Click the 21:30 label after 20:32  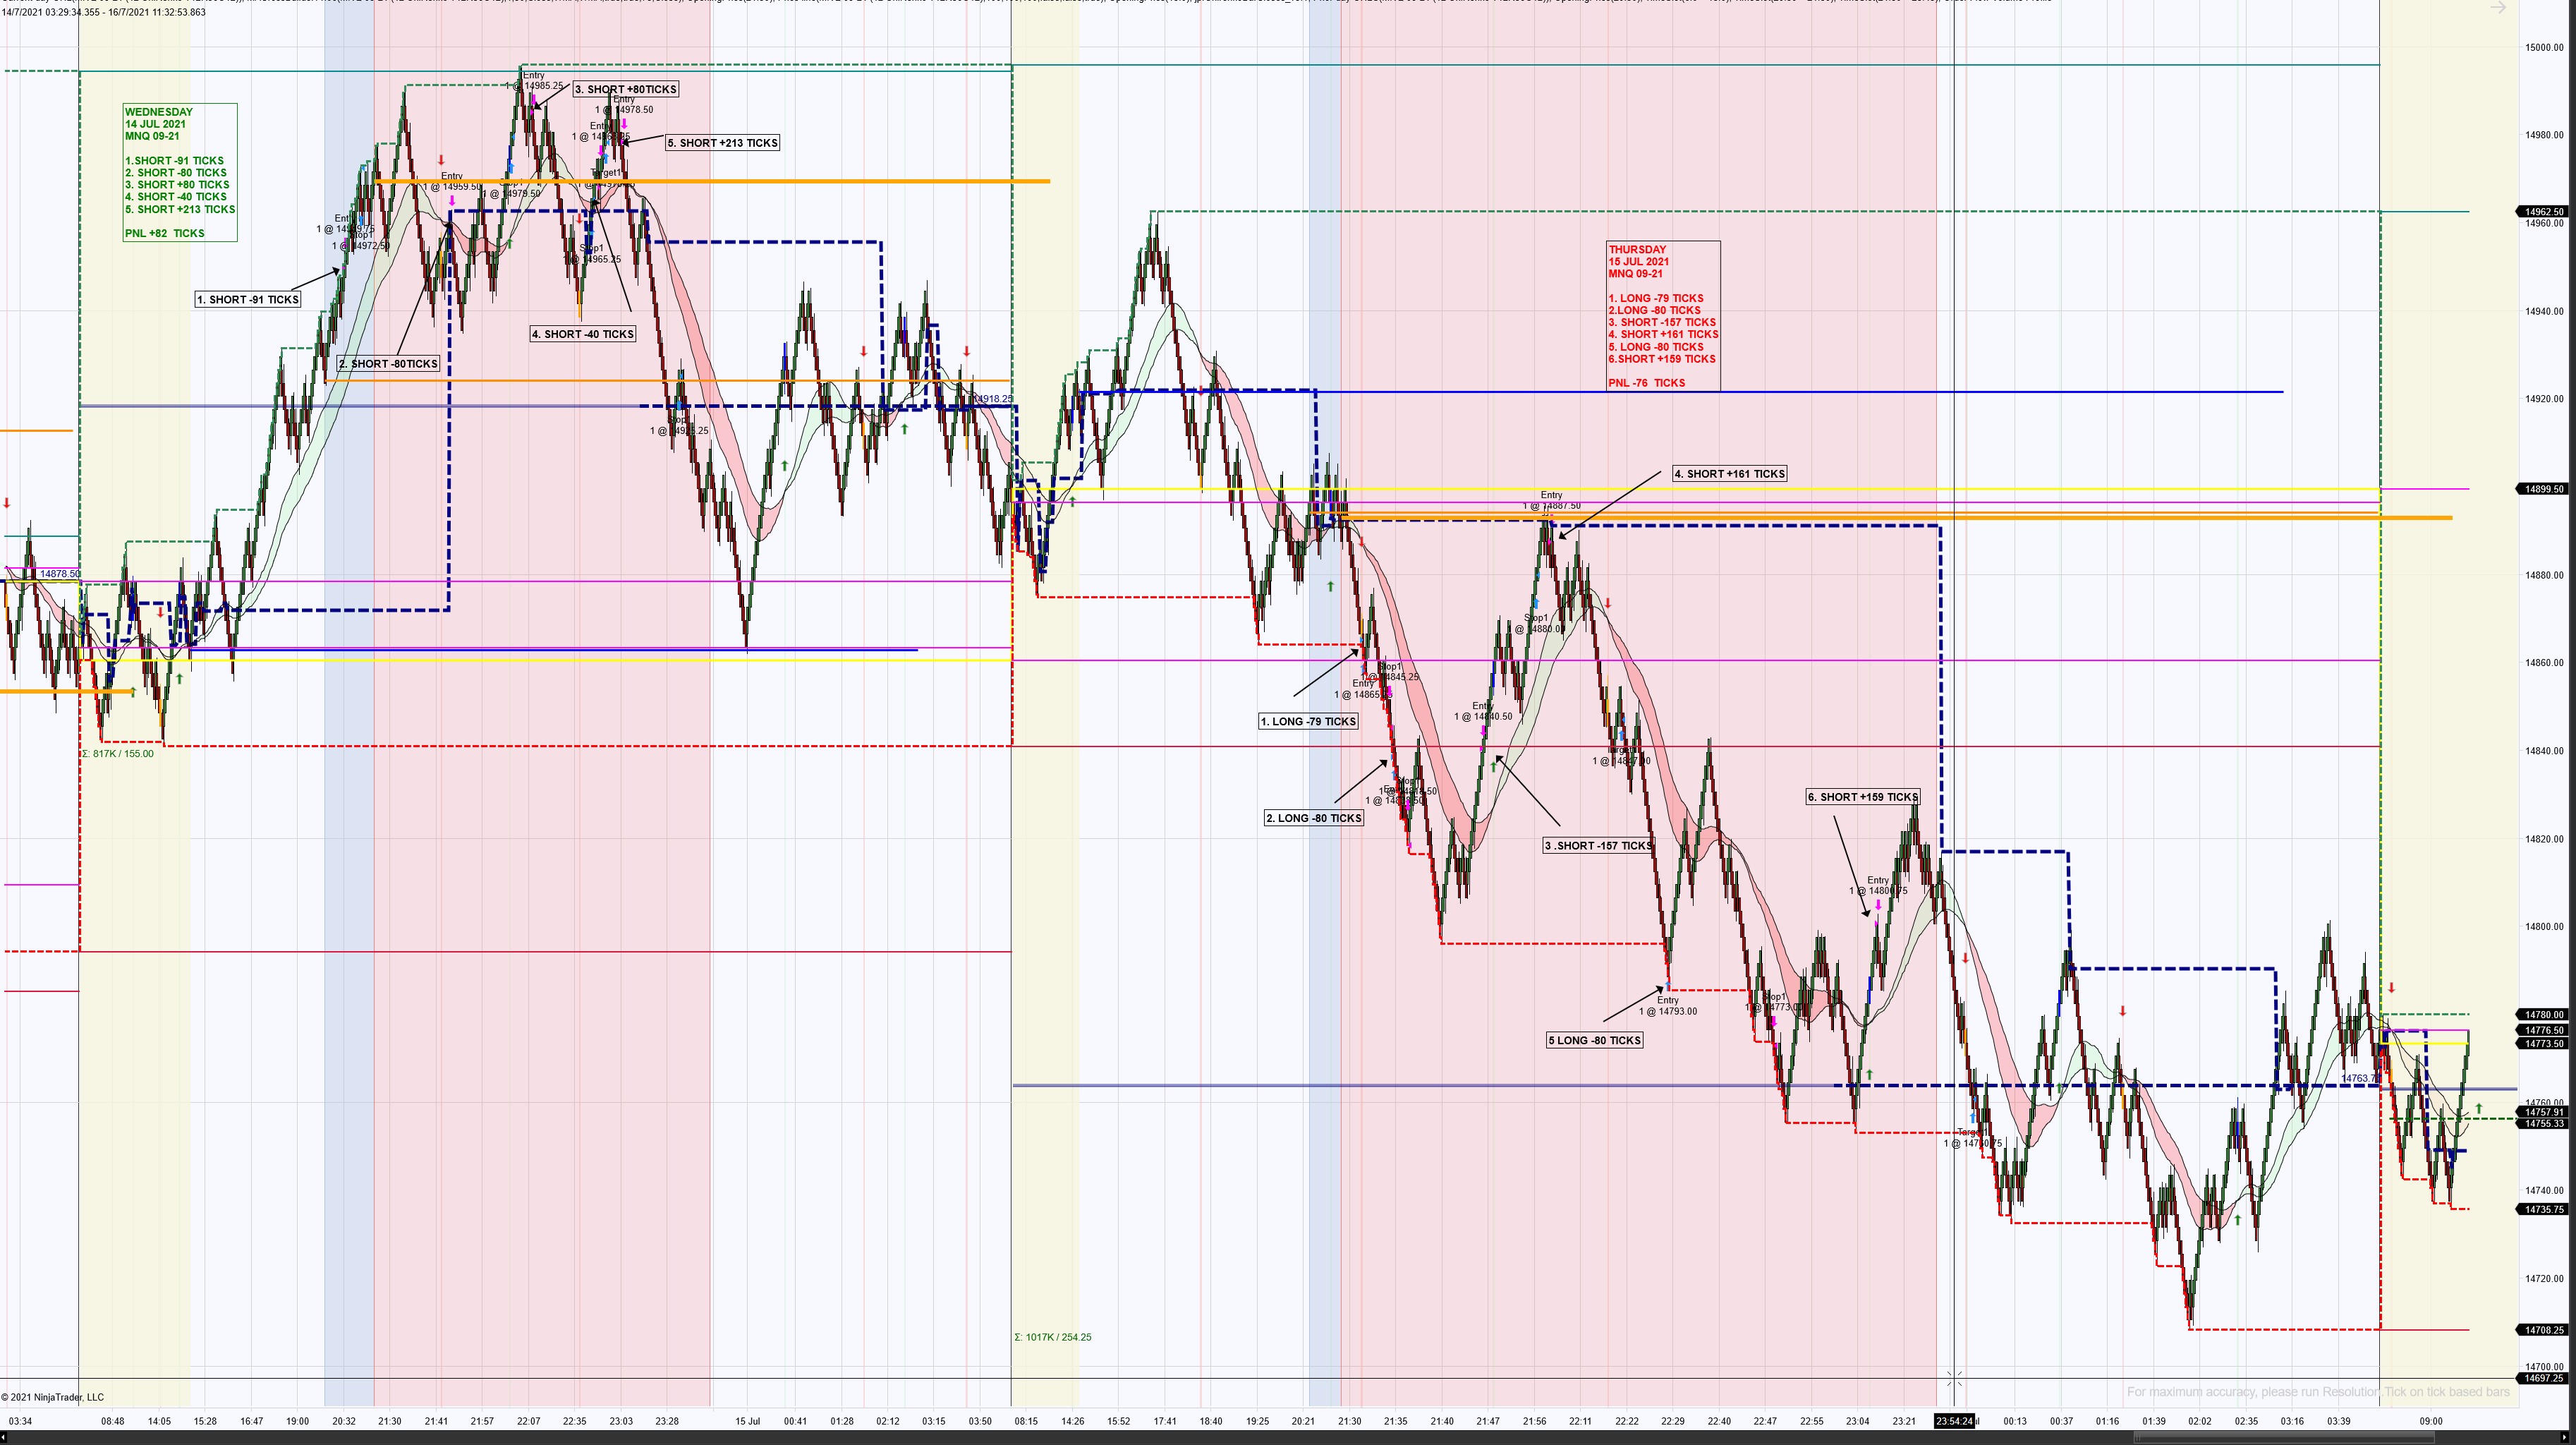click(389, 1421)
